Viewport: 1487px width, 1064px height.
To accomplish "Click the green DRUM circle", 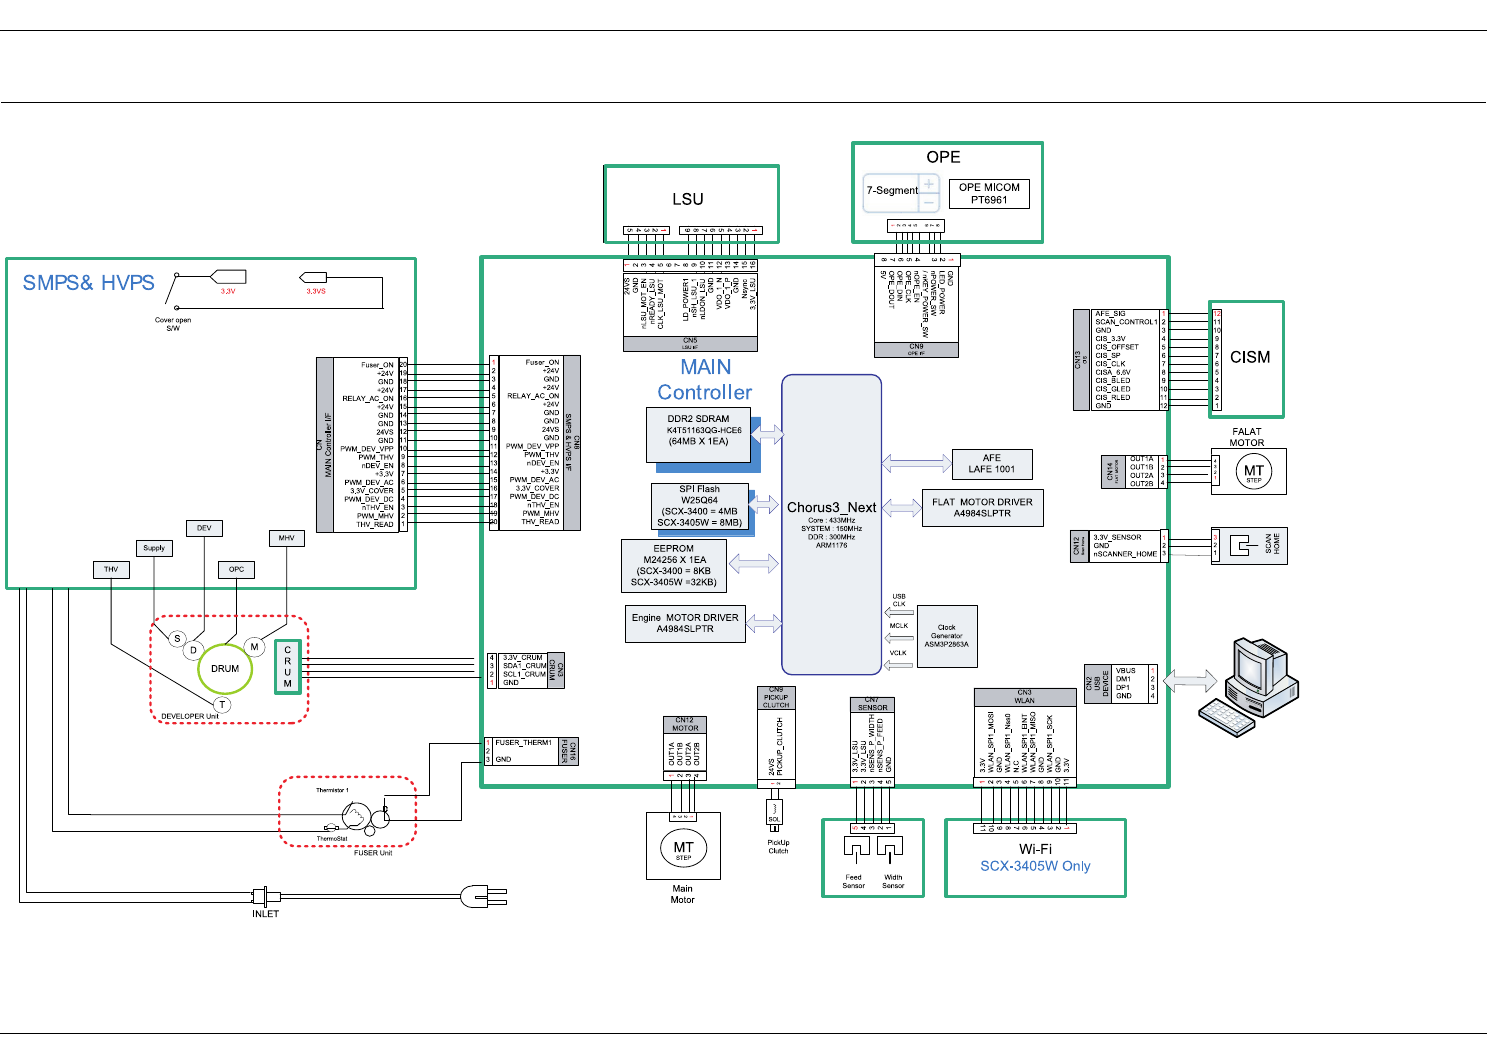I will tap(225, 669).
